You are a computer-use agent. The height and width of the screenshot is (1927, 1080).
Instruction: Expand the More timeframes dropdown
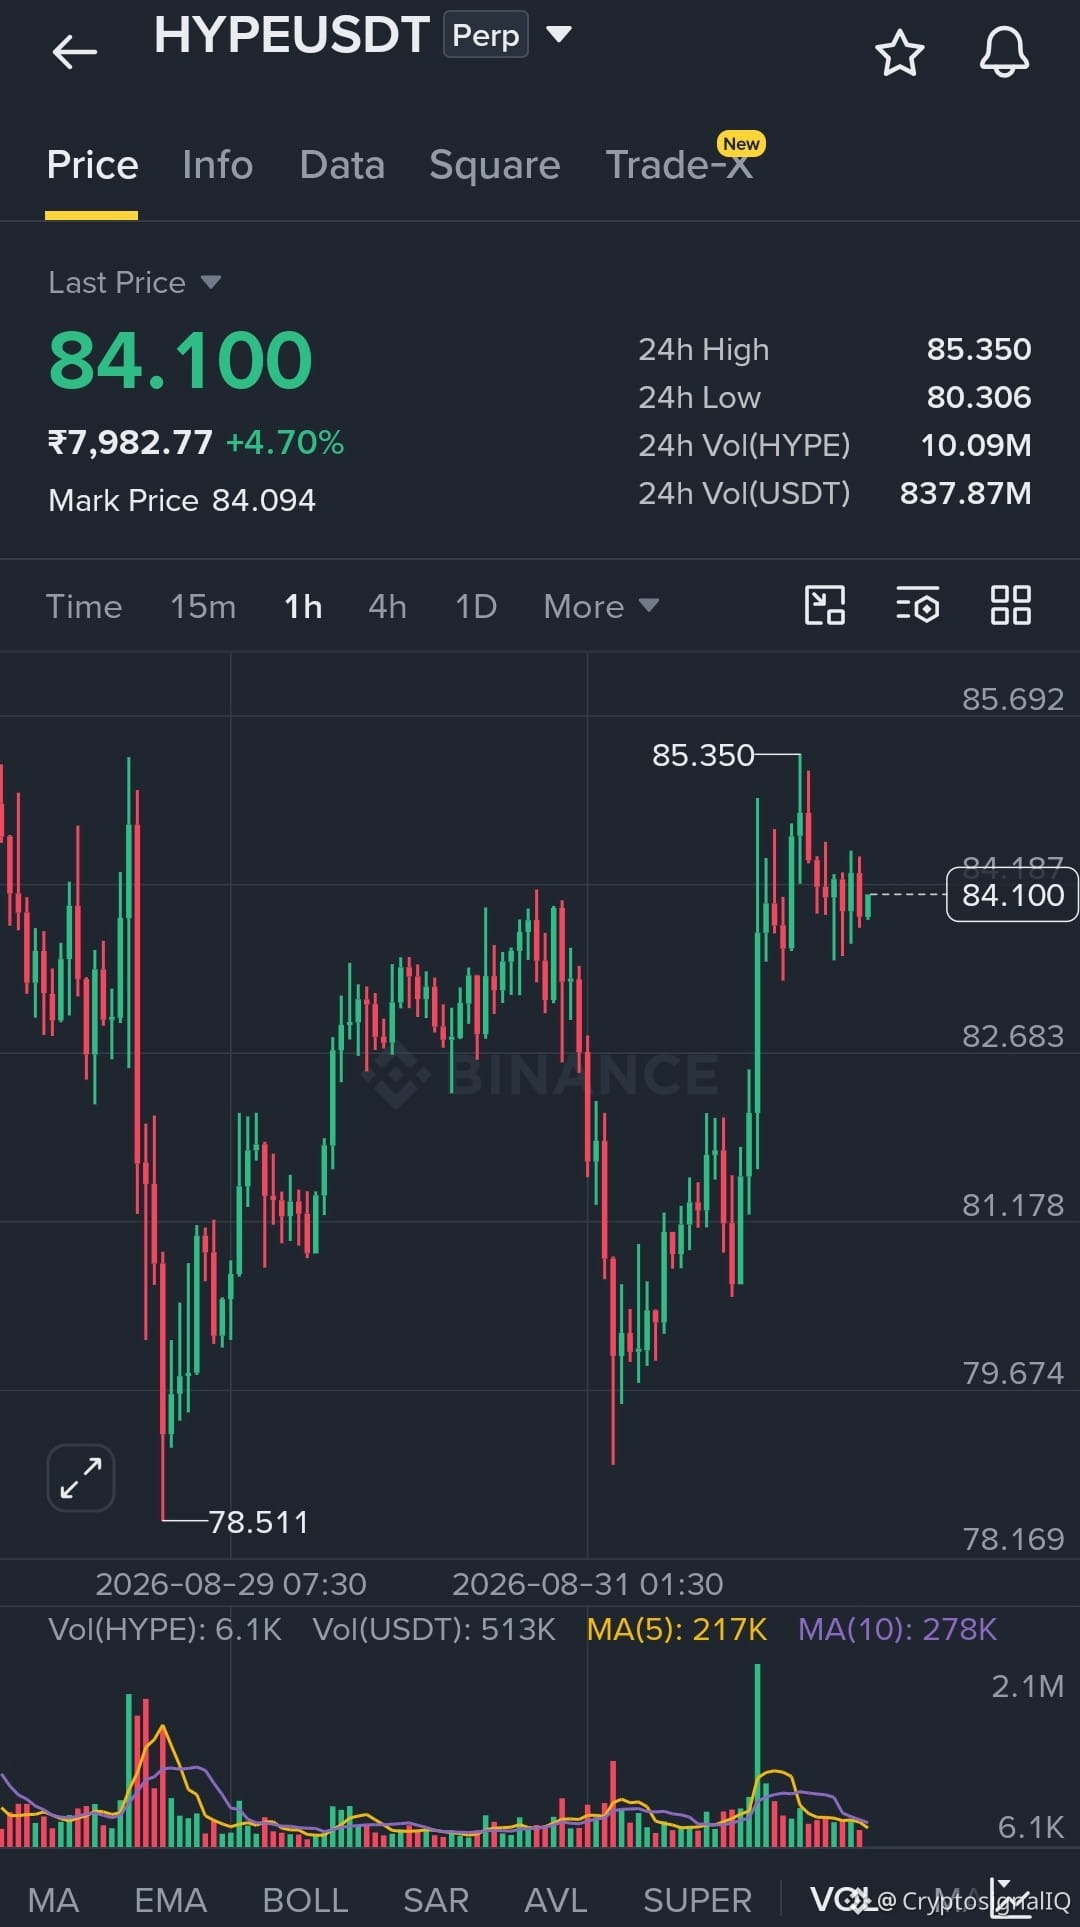point(601,606)
